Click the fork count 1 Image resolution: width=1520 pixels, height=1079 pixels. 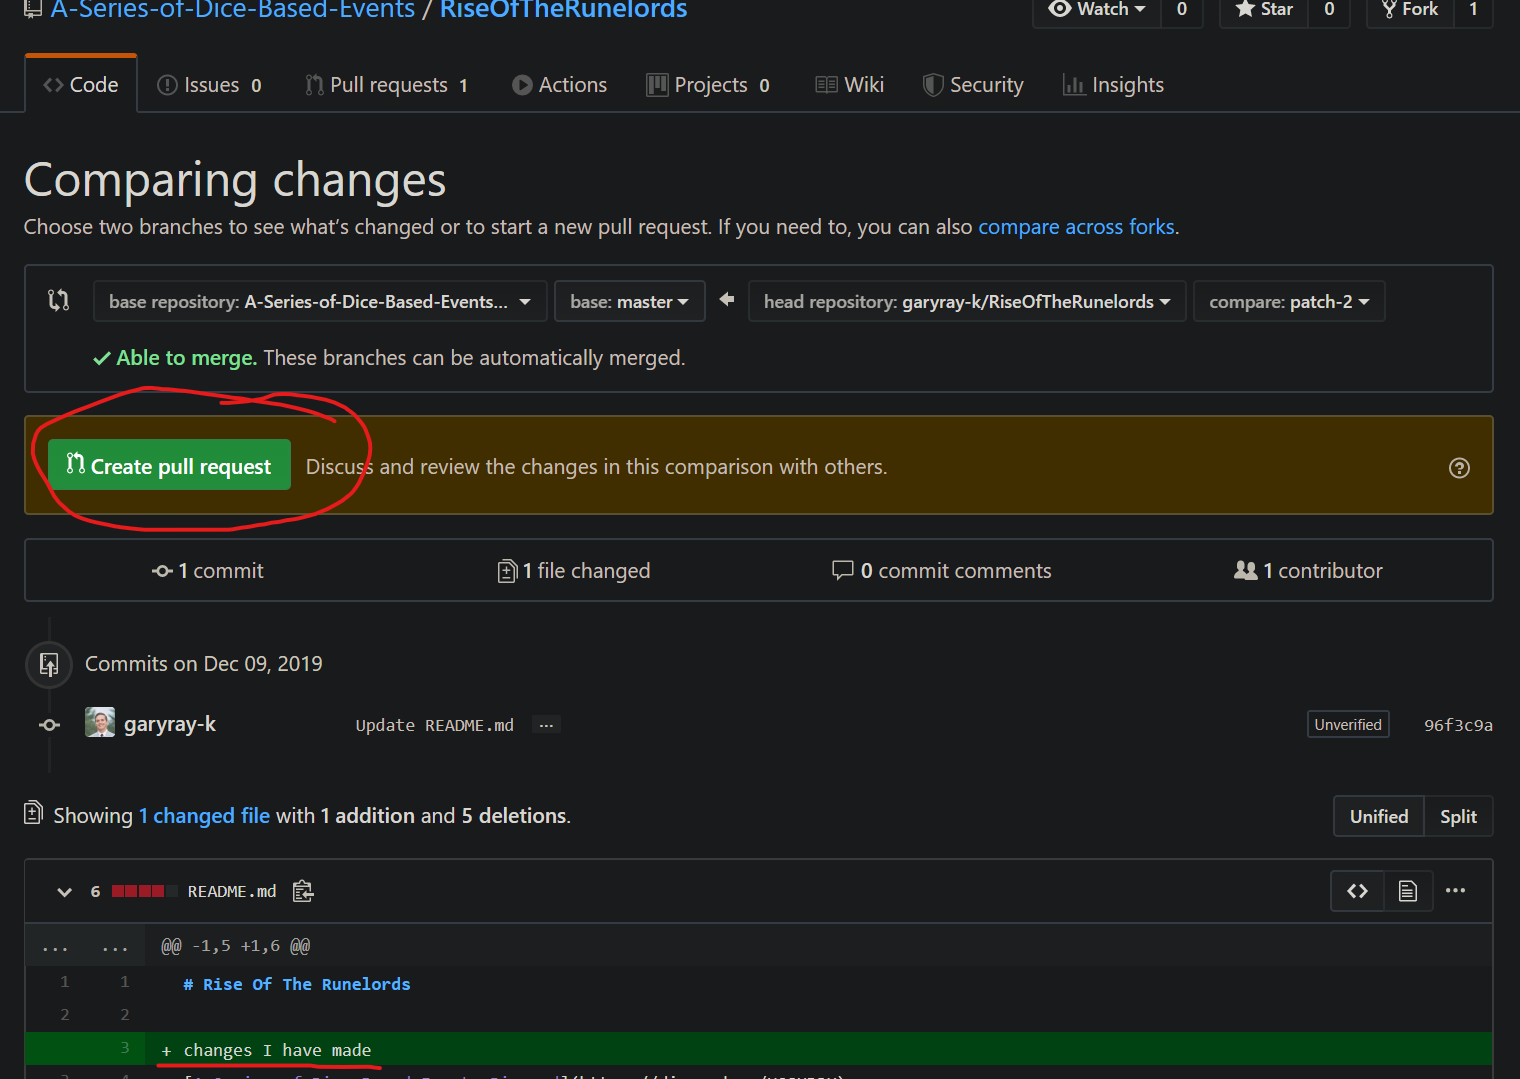tap(1473, 10)
